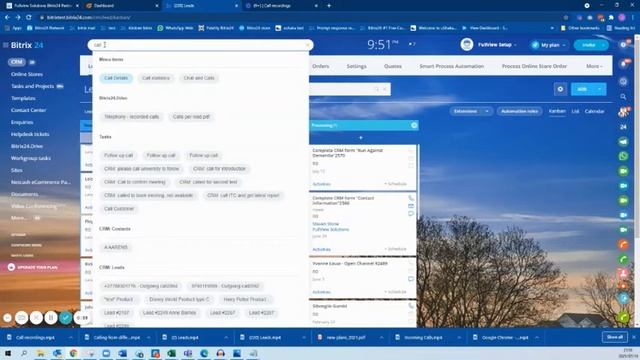Open 'Call Customer' task result

119,209
